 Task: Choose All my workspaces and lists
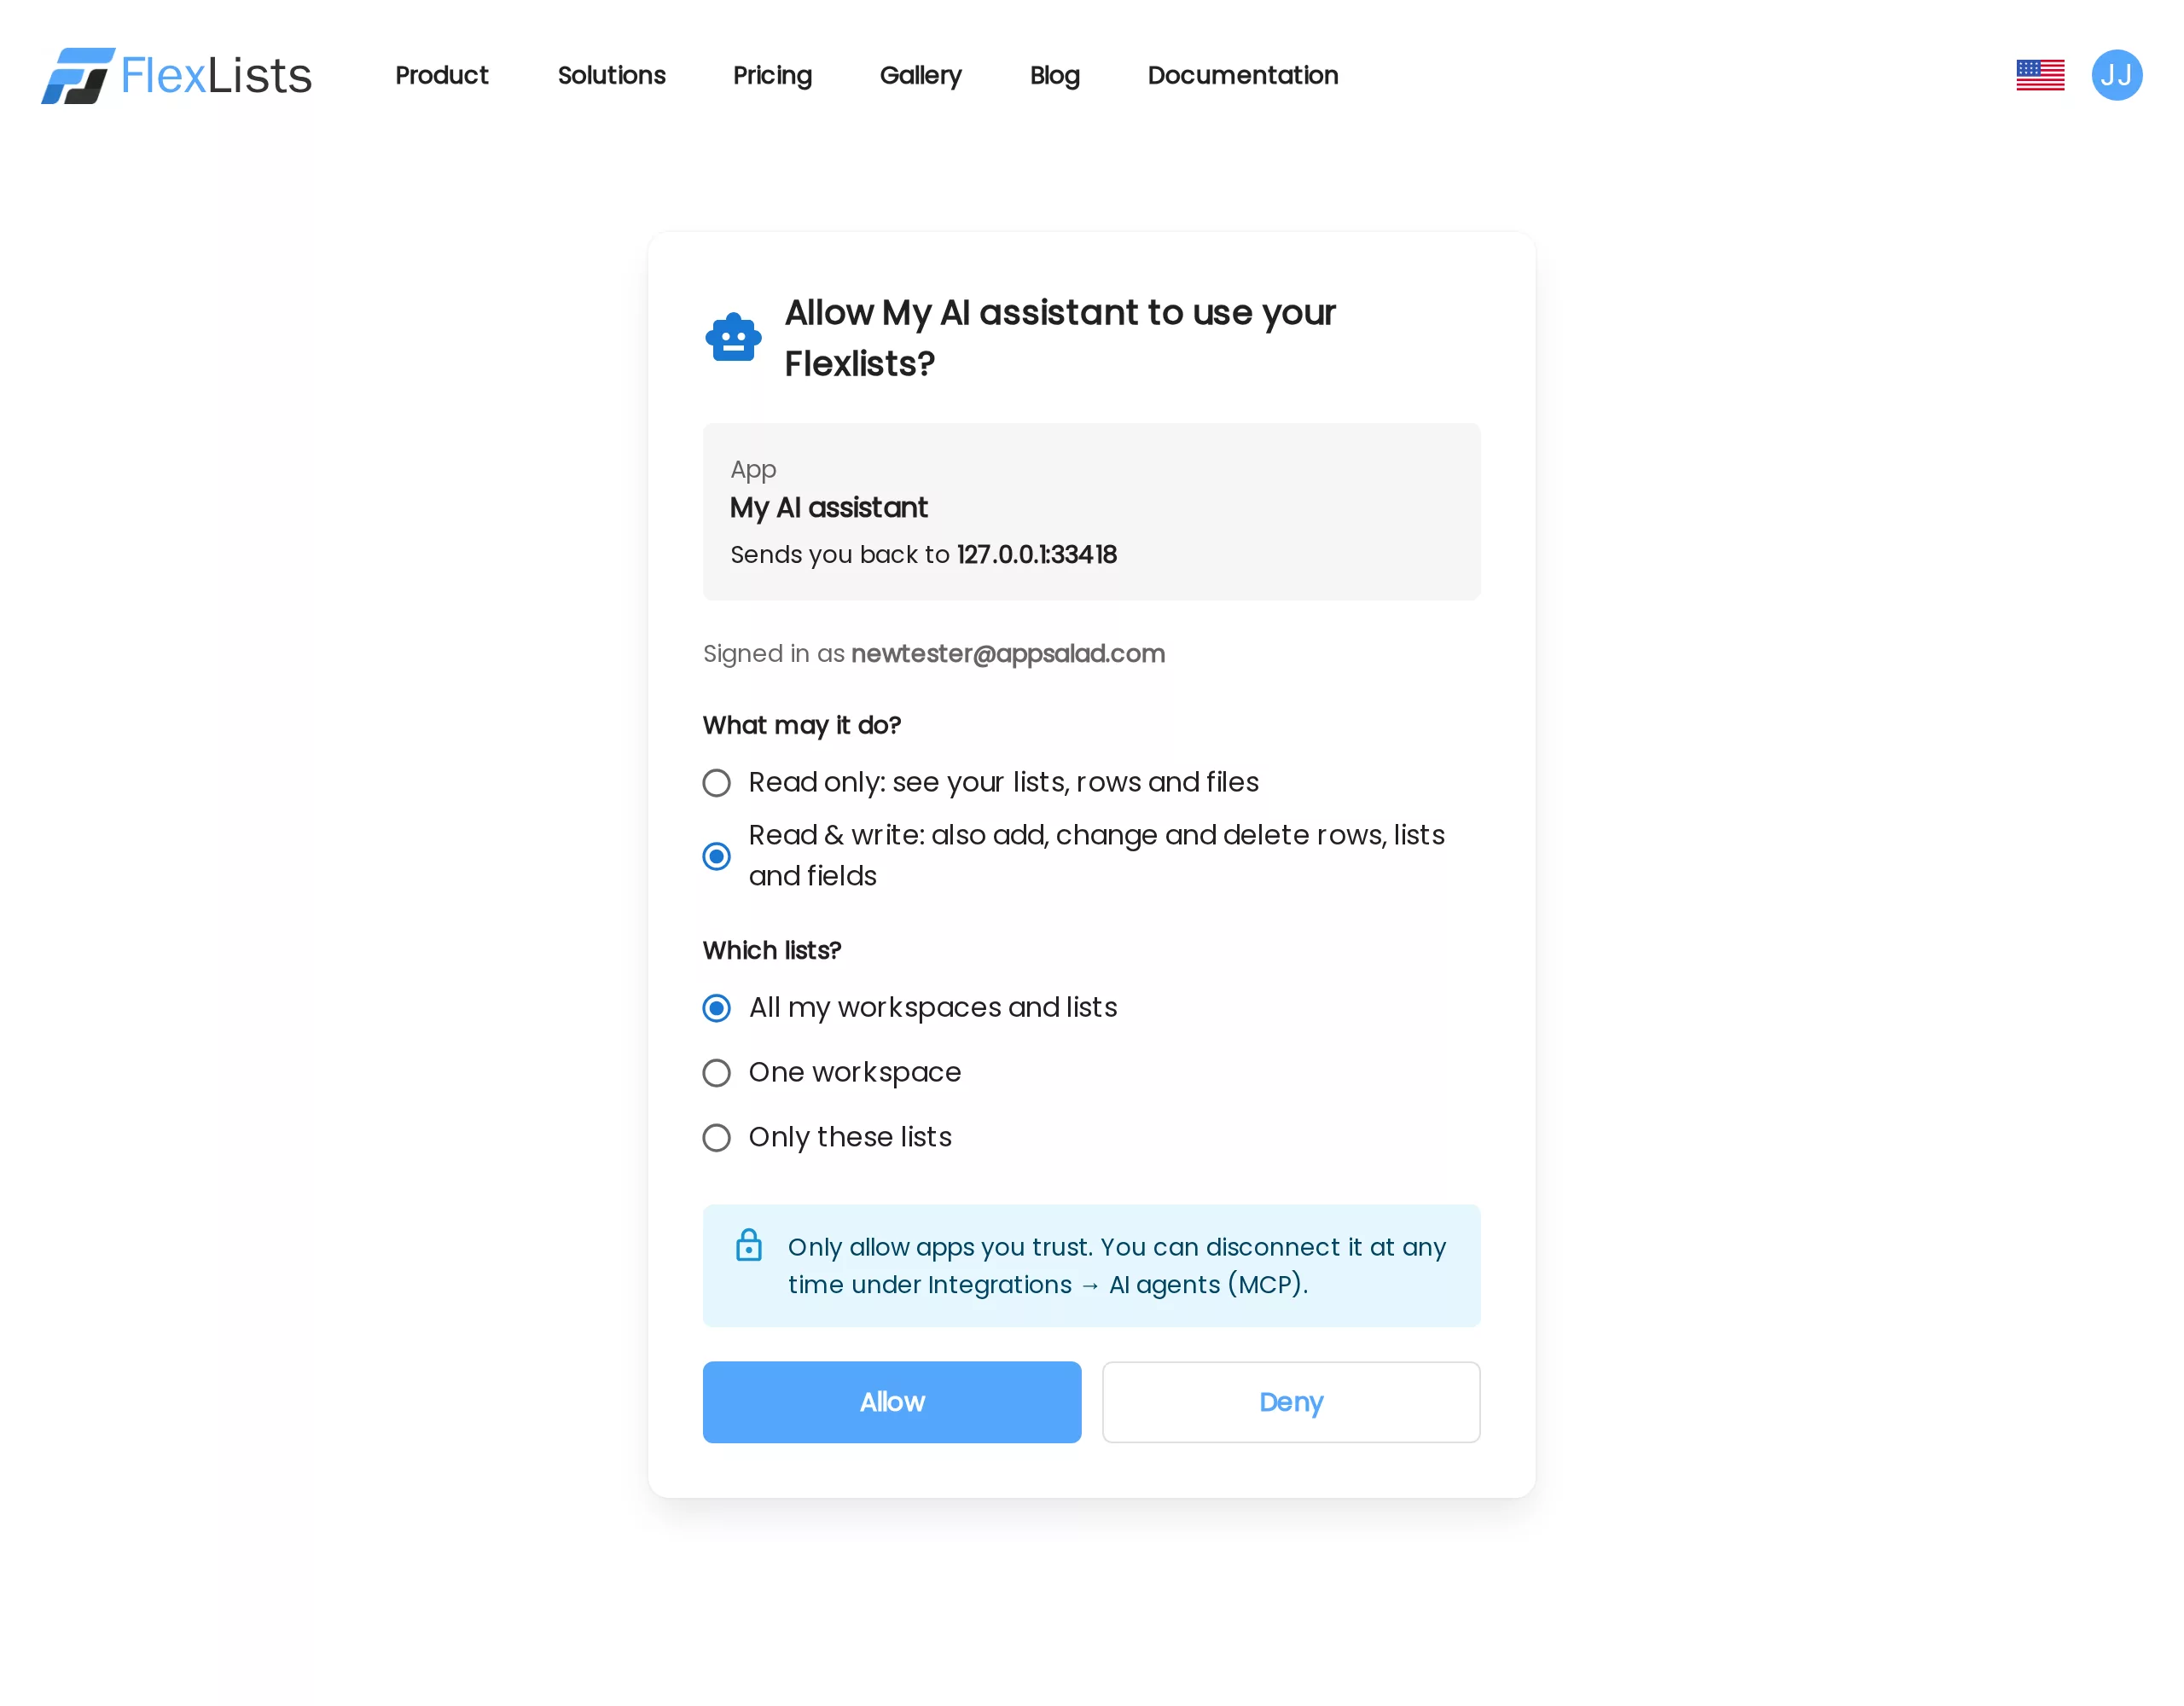716,1008
